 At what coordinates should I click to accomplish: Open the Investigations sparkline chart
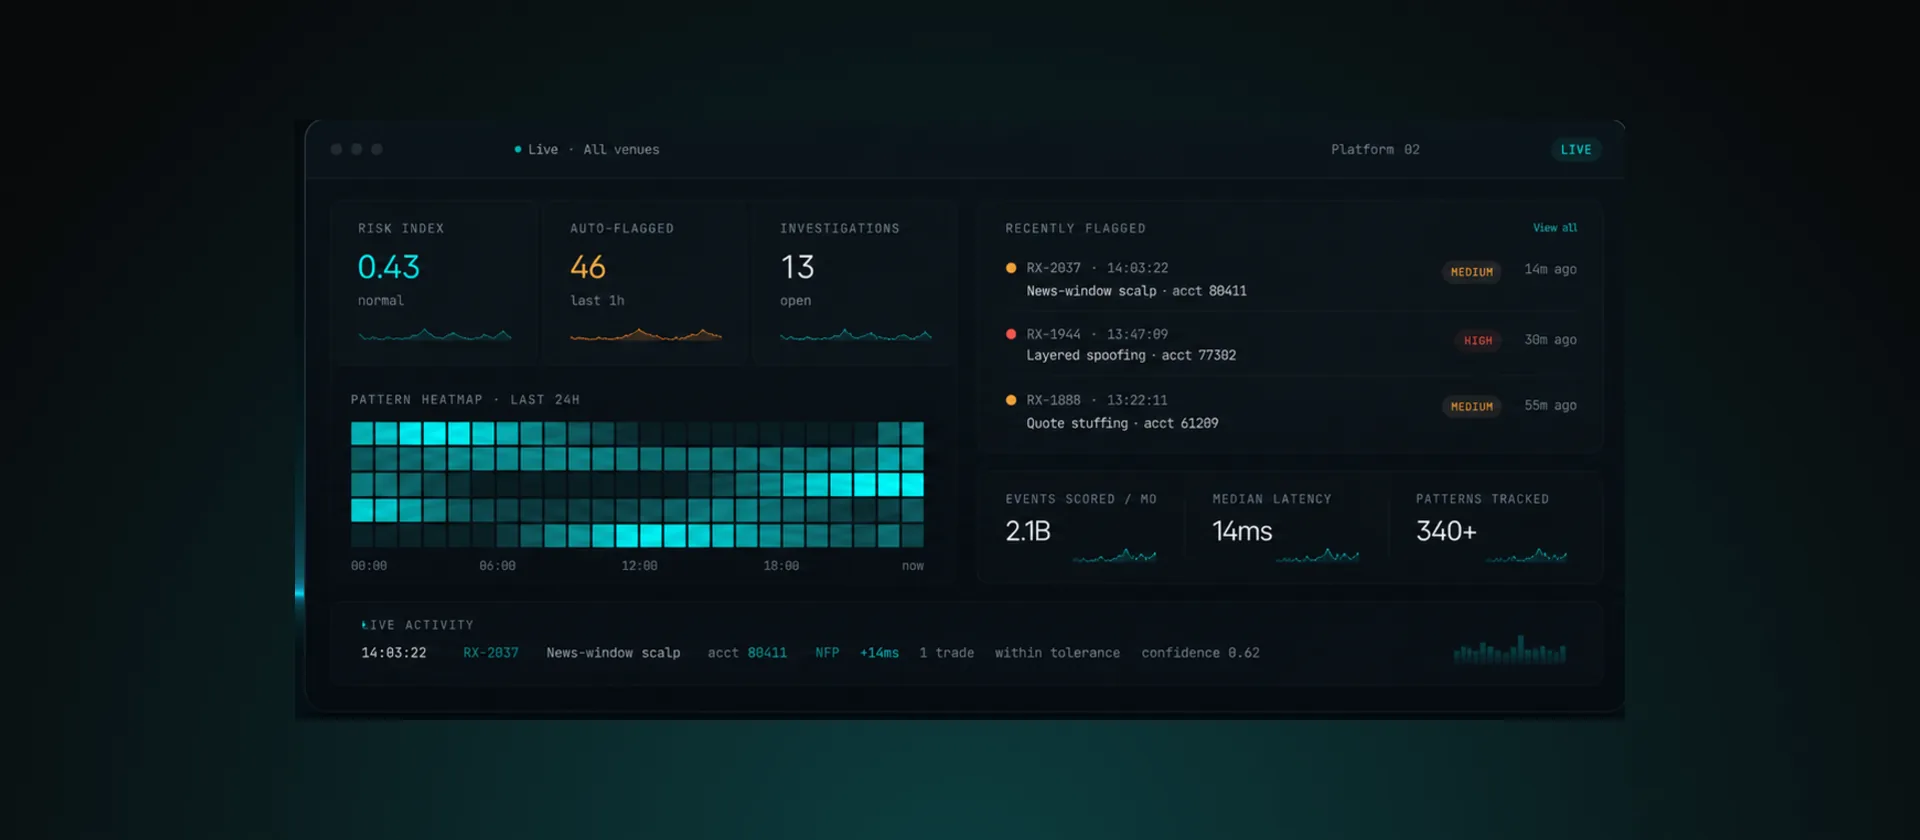(856, 335)
